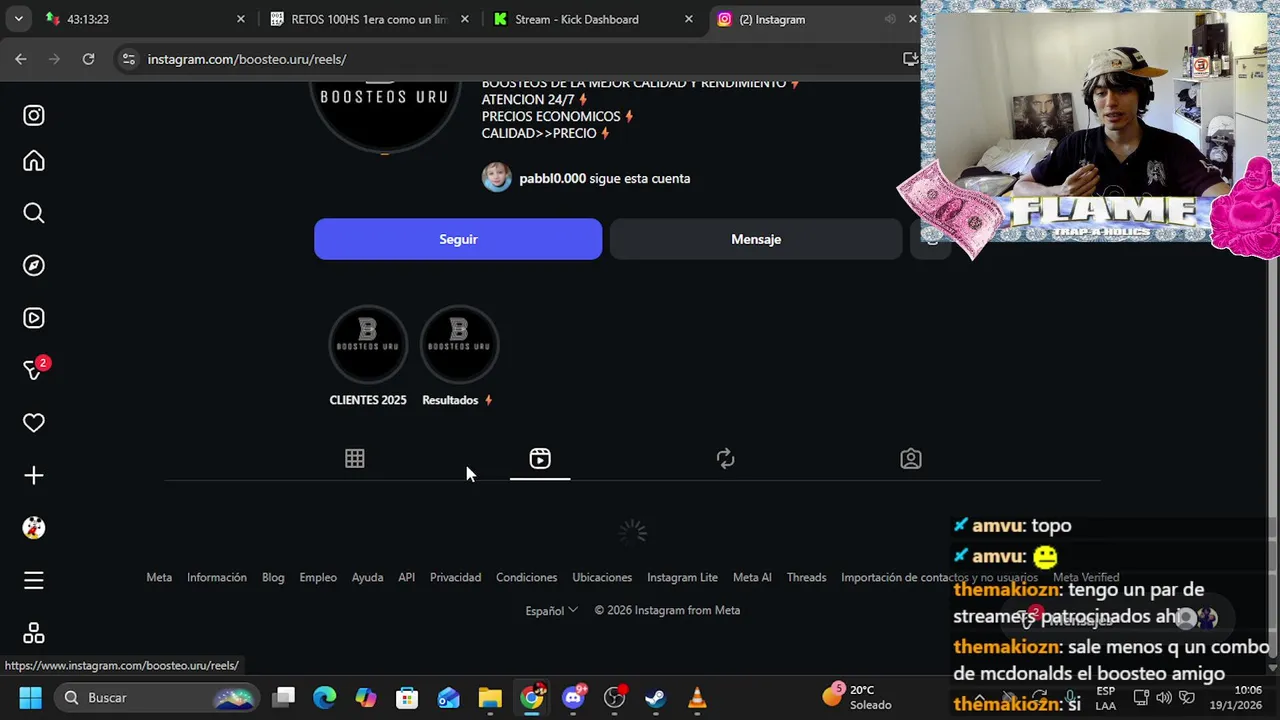Image resolution: width=1280 pixels, height=720 pixels.
Task: Create new post with plus icon
Action: click(x=34, y=475)
